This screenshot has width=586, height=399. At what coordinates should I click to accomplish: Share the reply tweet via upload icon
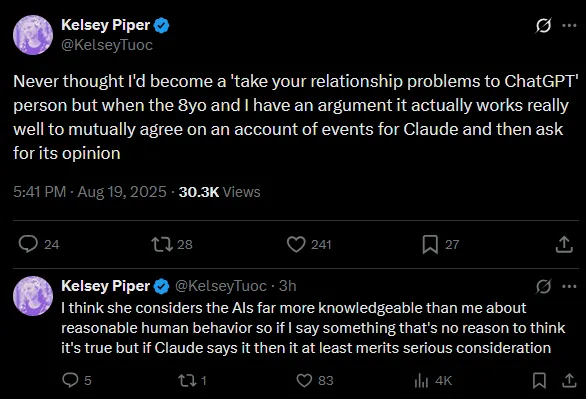[569, 380]
